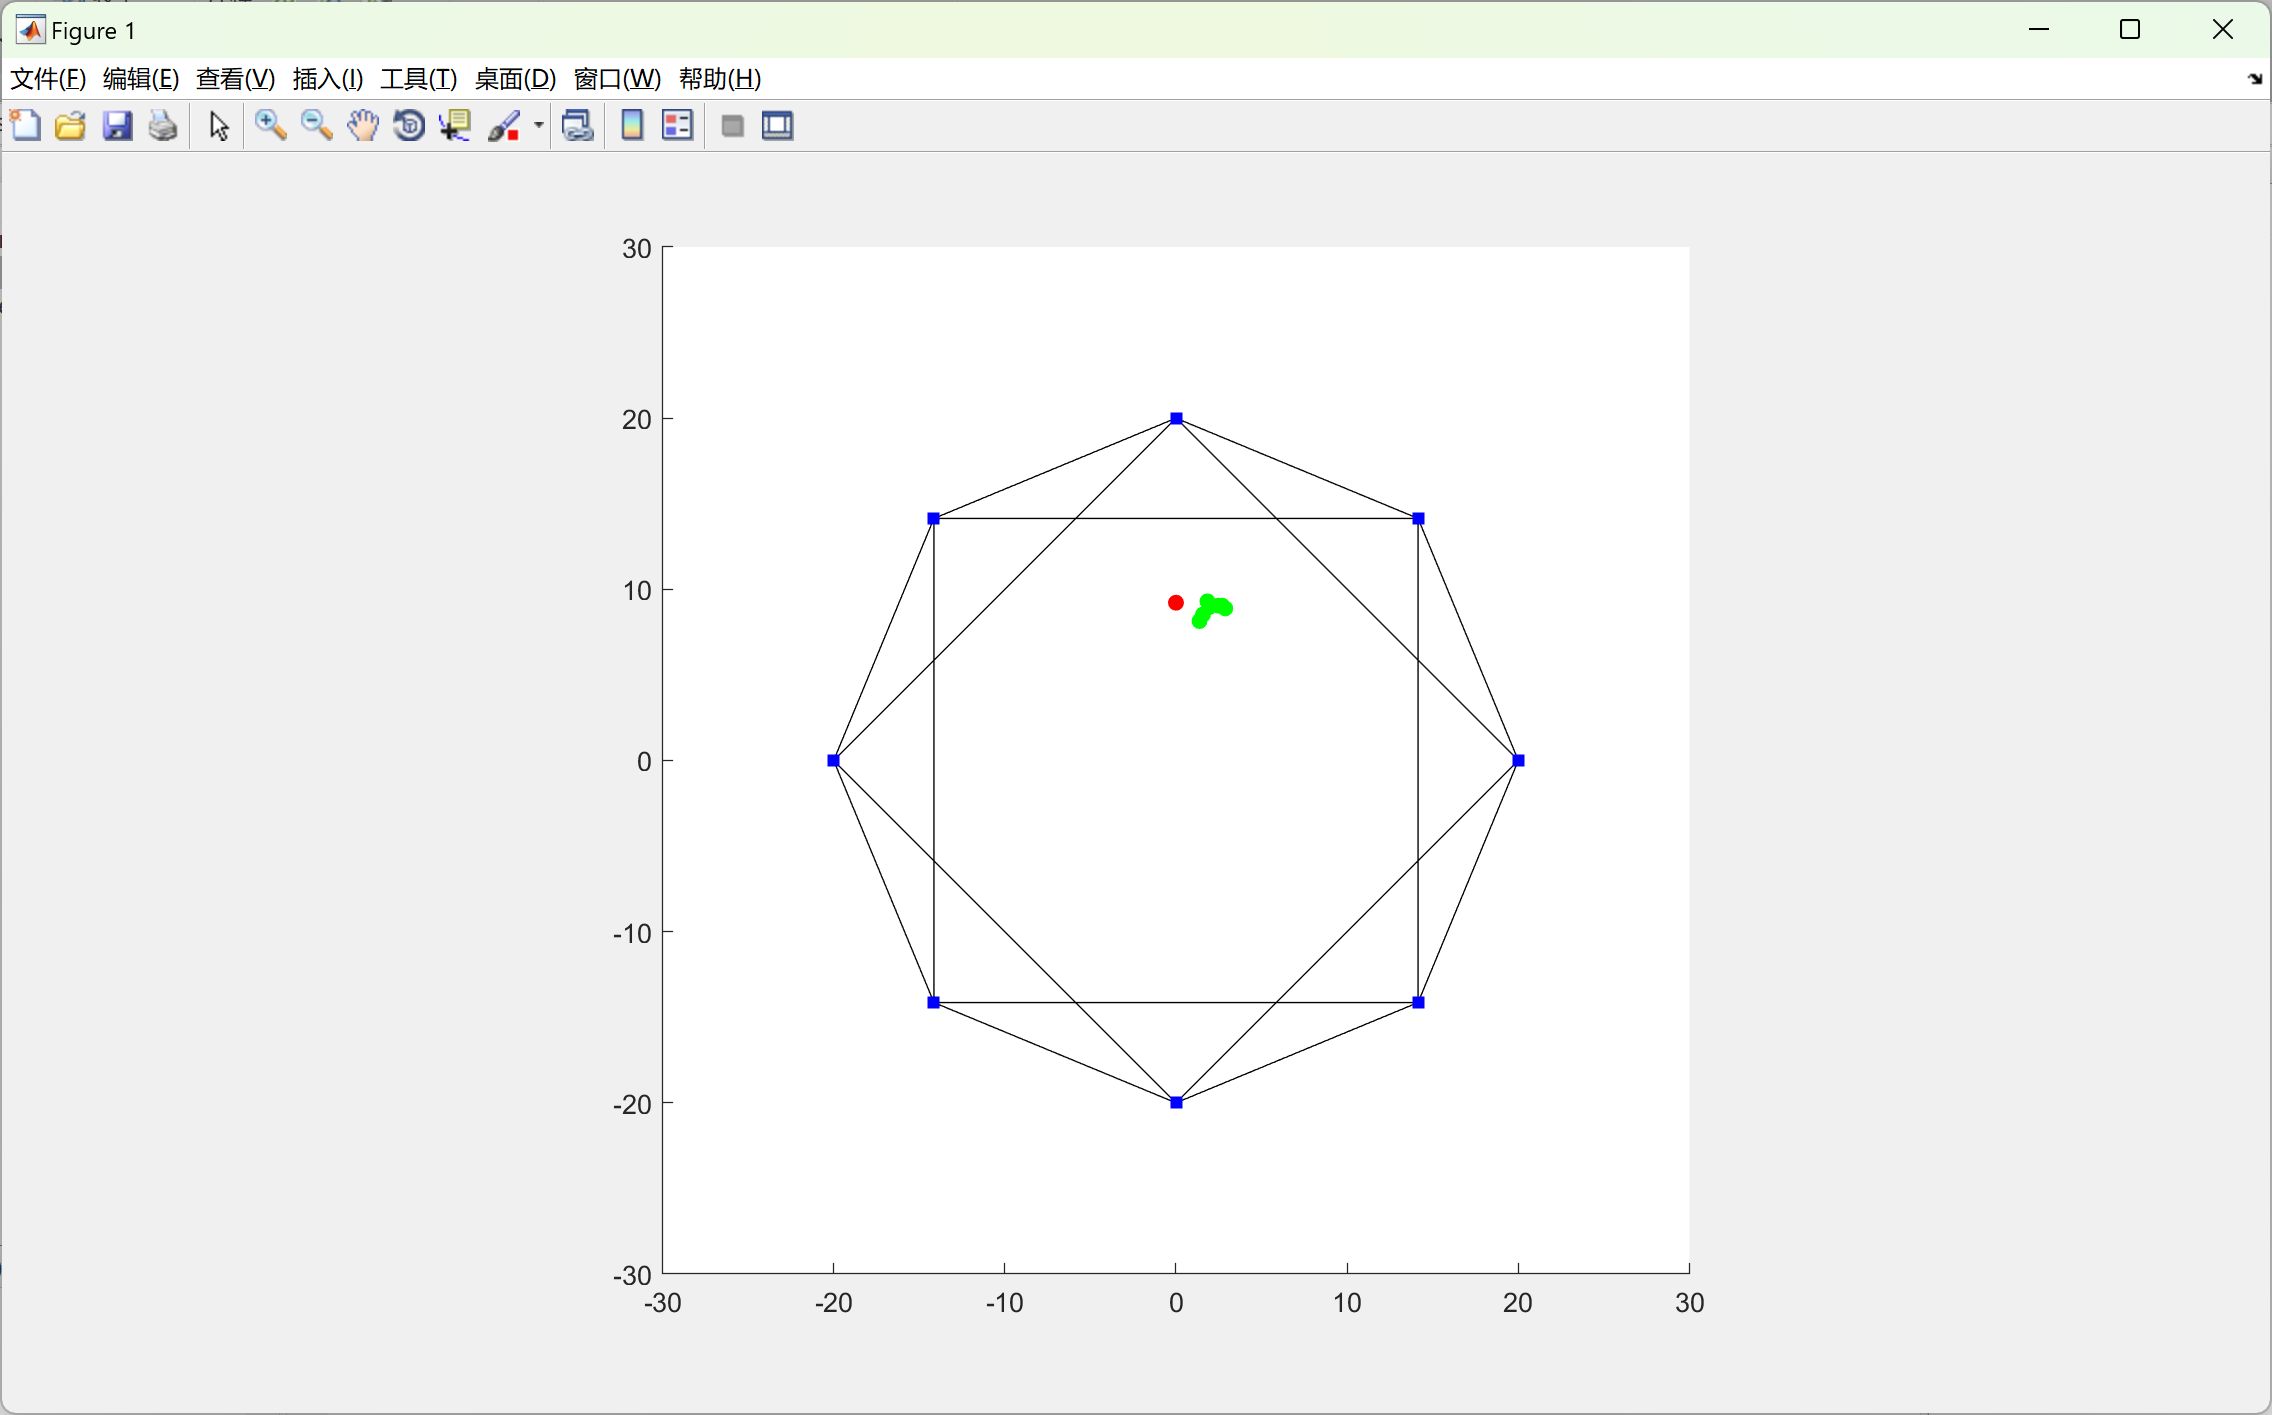2272x1415 pixels.
Task: Open the 插入(I) menu
Action: pos(327,79)
